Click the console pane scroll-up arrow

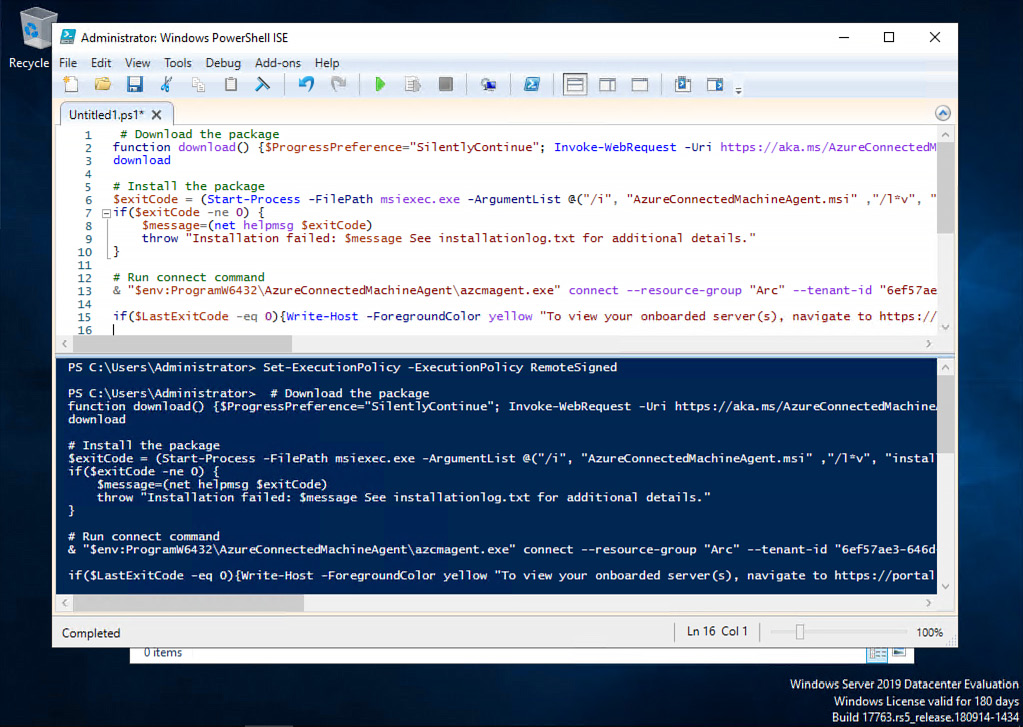(945, 367)
